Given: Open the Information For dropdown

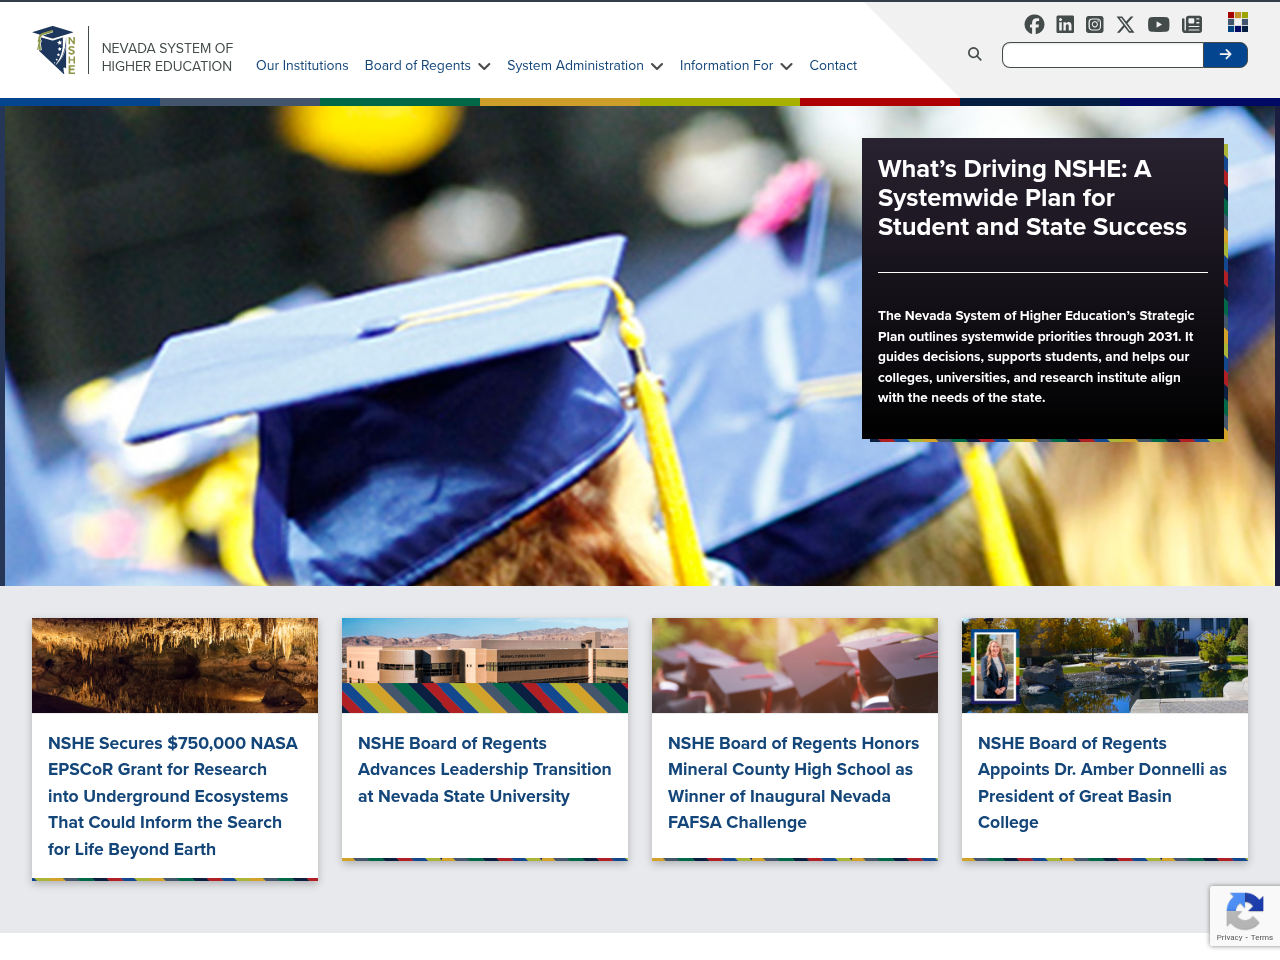Looking at the screenshot, I should pyautogui.click(x=735, y=66).
